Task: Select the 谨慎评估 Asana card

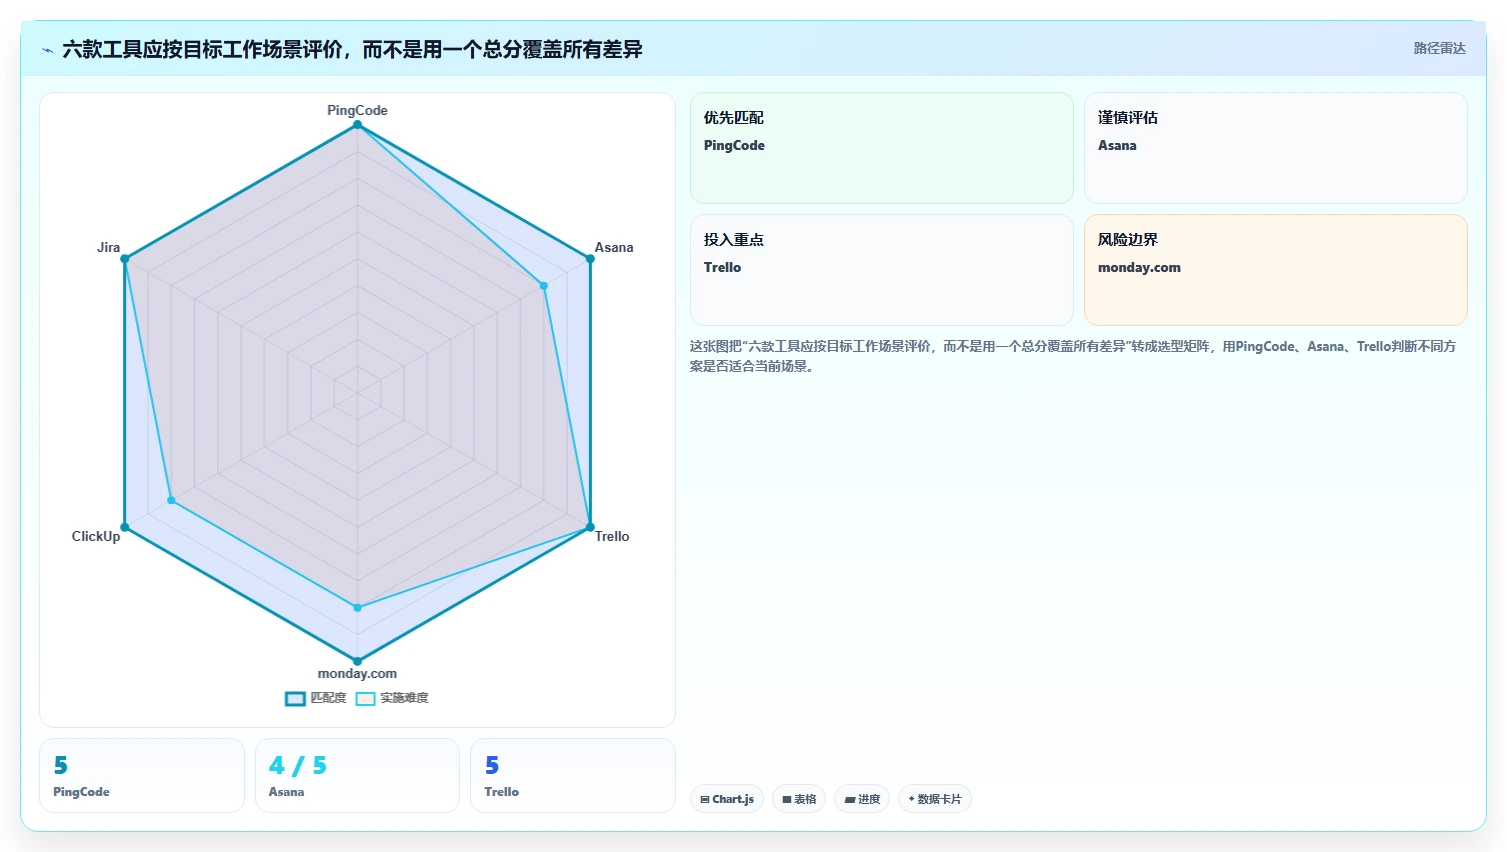Action: 1275,148
